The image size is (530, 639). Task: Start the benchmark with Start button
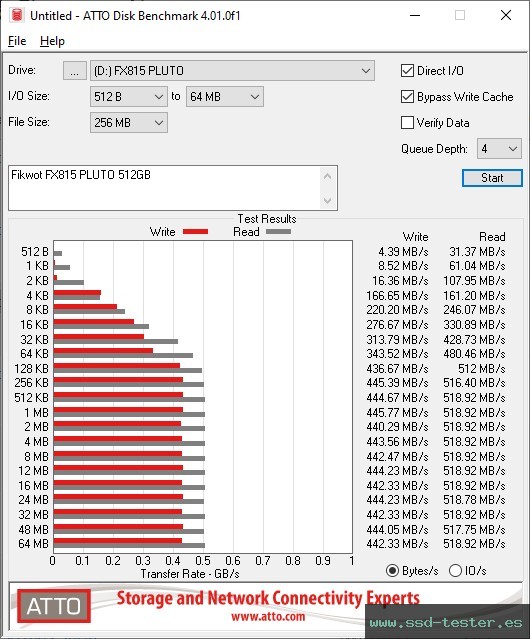[x=492, y=178]
